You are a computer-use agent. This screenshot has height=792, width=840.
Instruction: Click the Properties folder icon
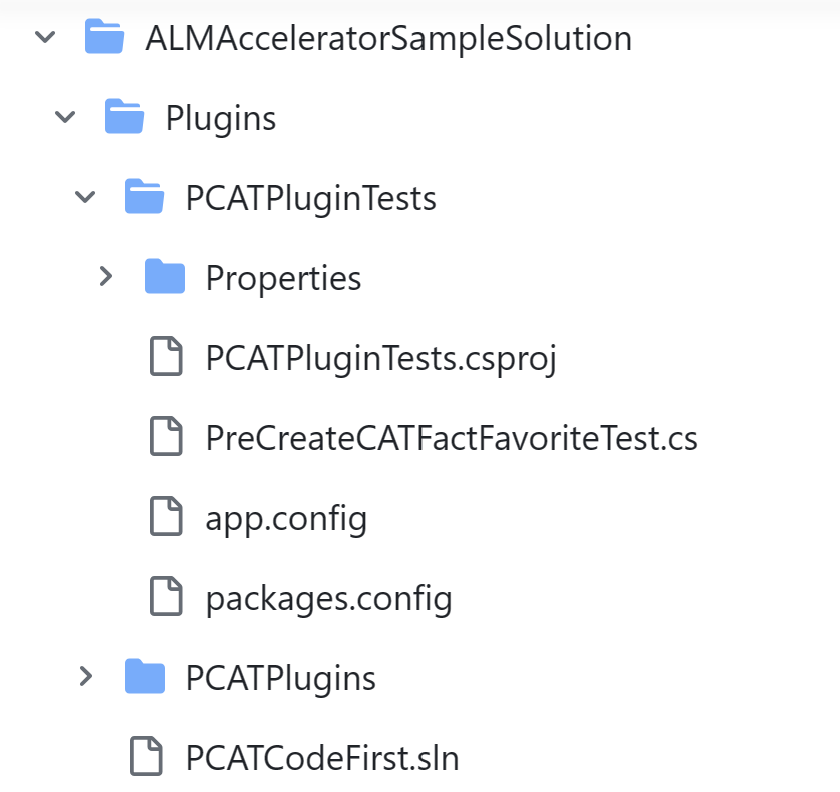[165, 277]
